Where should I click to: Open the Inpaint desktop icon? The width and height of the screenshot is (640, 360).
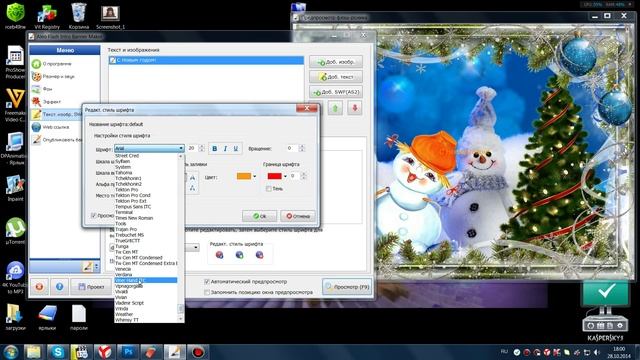coord(16,188)
